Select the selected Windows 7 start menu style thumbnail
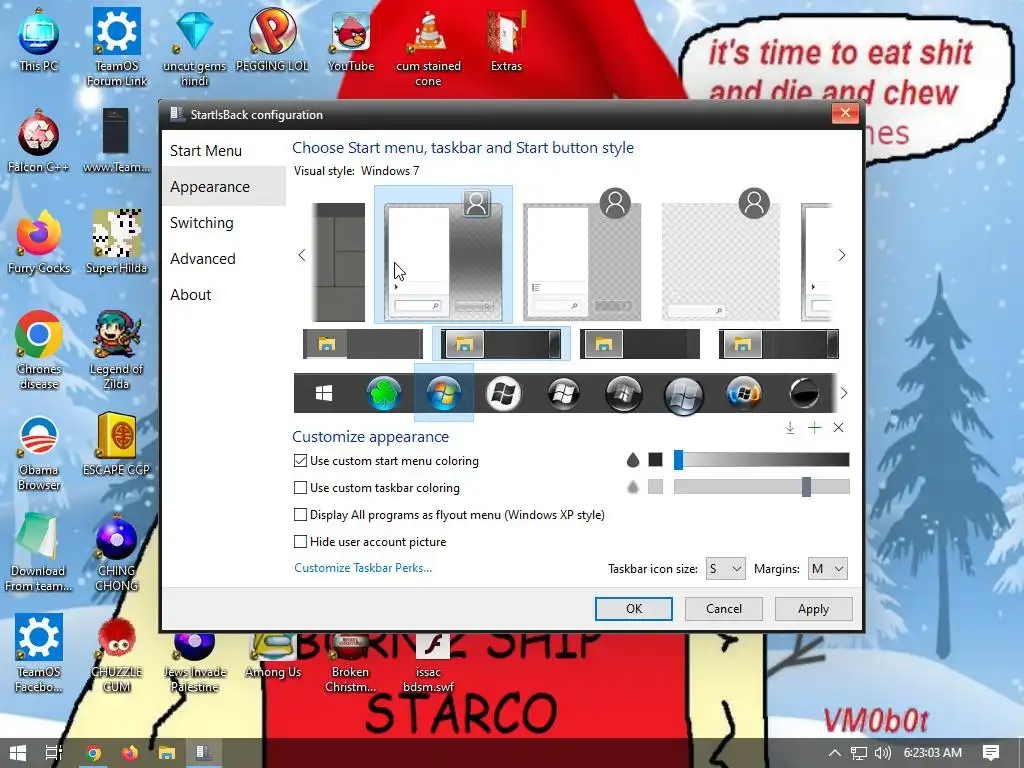 (443, 255)
